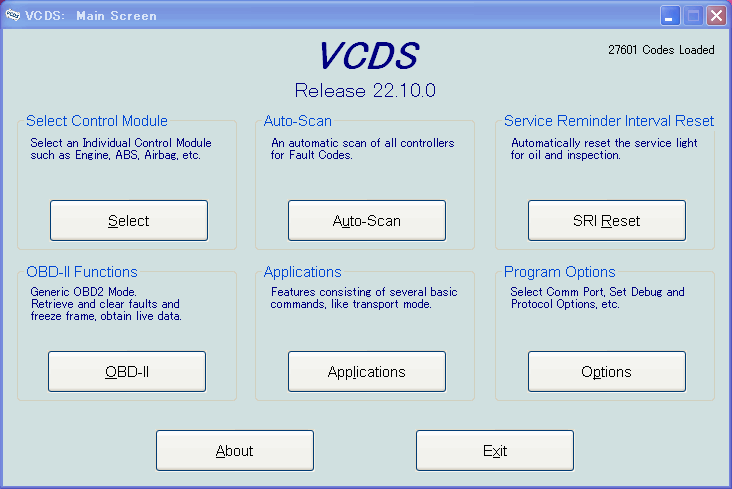Screen dimensions: 732x489
Task: Click 'Automatically reset the service light' text
Action: click(604, 143)
